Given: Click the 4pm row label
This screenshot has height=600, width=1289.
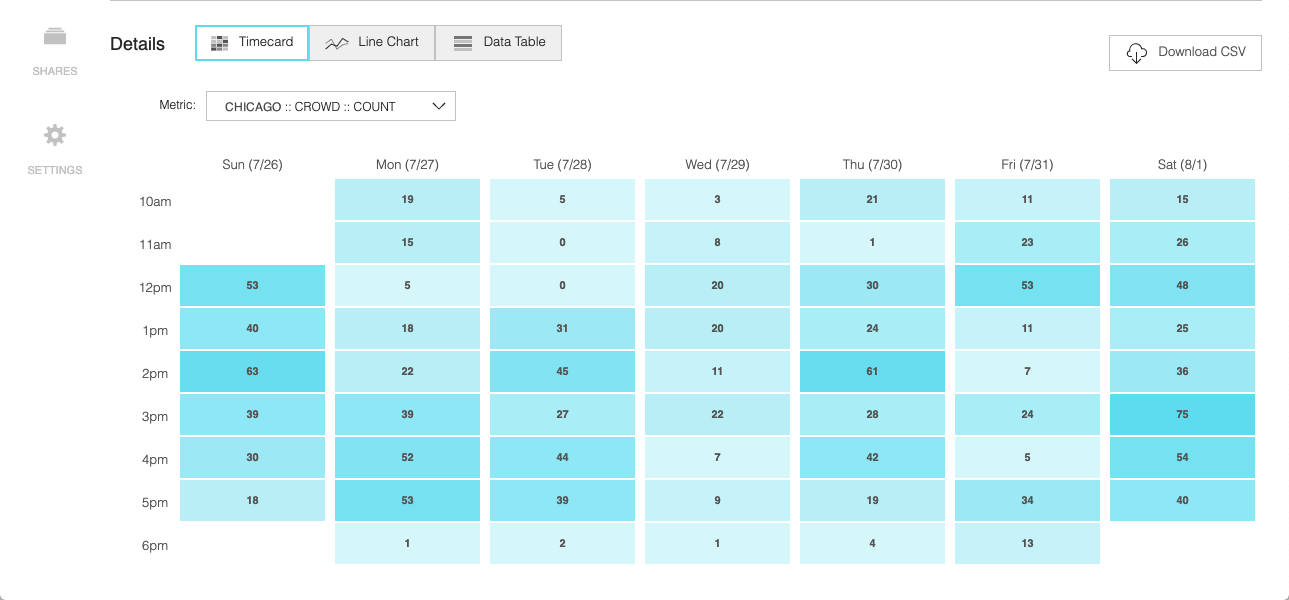Looking at the screenshot, I should point(155,460).
